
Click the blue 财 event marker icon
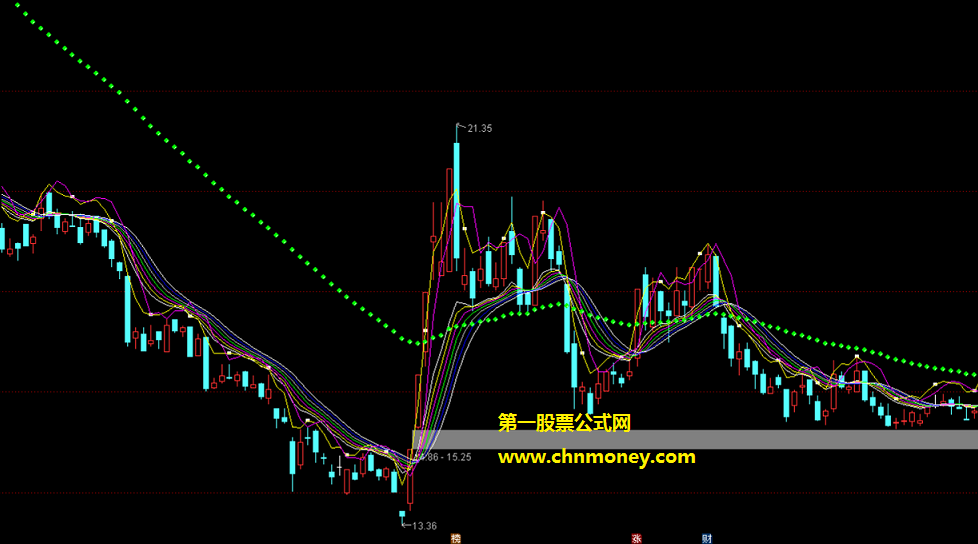pyautogui.click(x=707, y=538)
